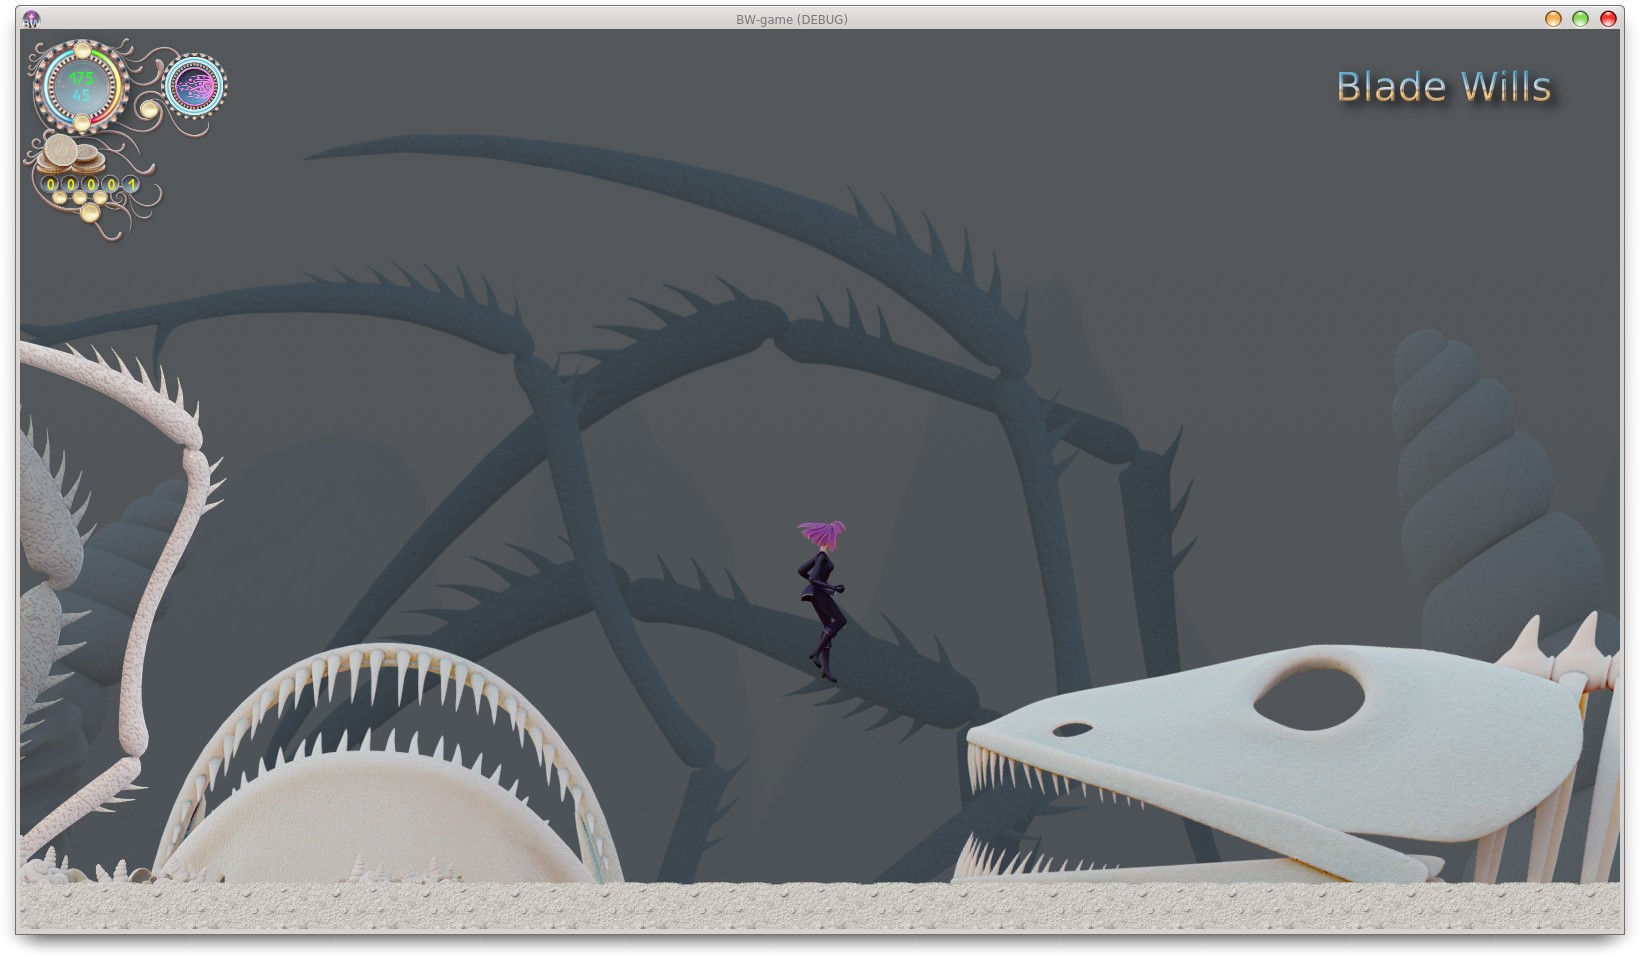This screenshot has width=1640, height=956.
Task: Maximize the window using the green button
Action: (1580, 19)
